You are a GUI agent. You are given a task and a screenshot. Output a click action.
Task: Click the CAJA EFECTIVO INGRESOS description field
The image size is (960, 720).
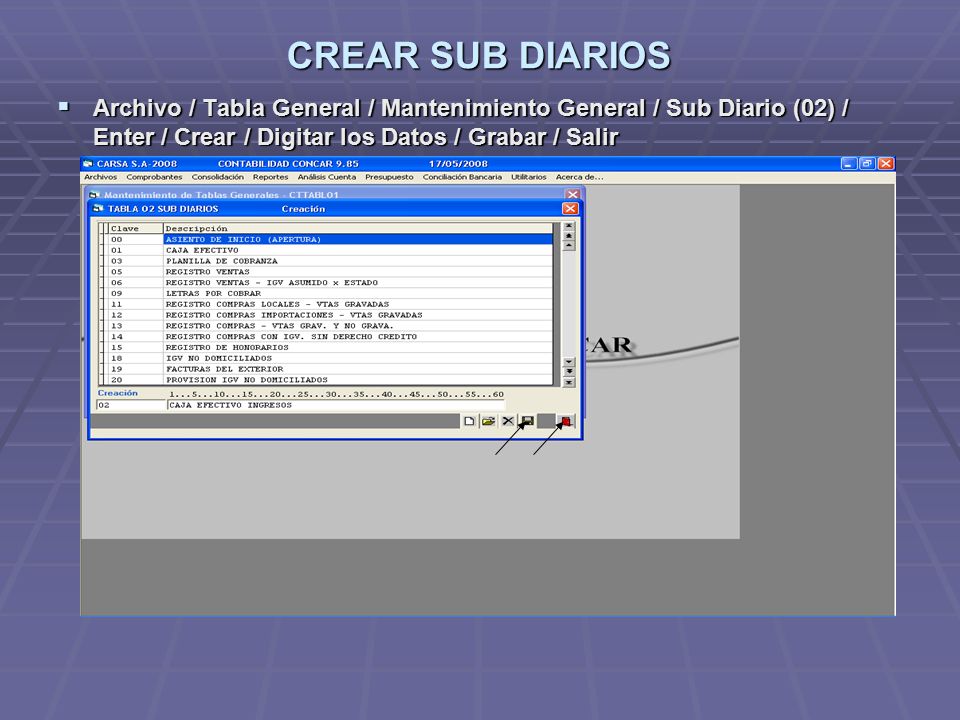336,405
